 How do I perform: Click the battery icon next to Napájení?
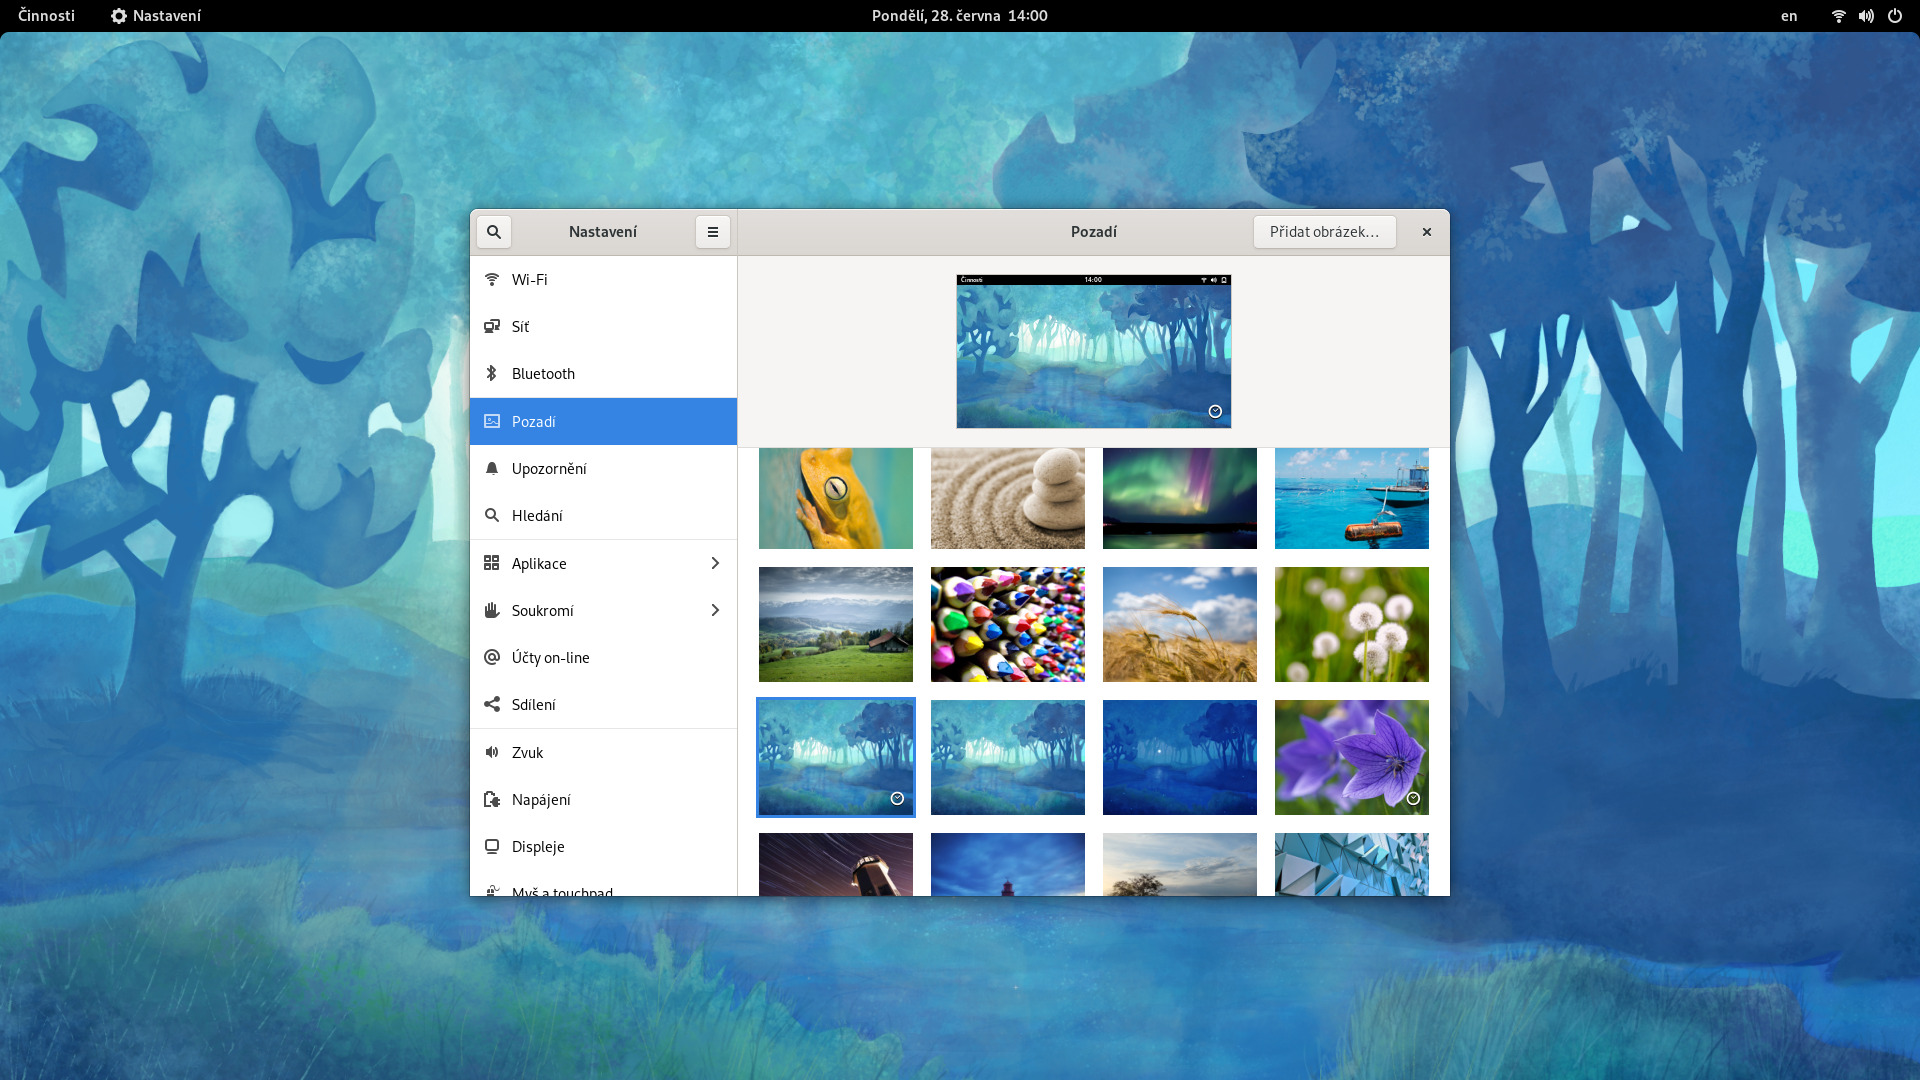492,800
